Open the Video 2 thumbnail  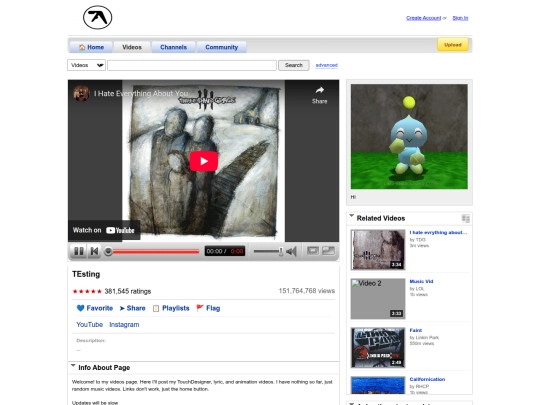(378, 299)
